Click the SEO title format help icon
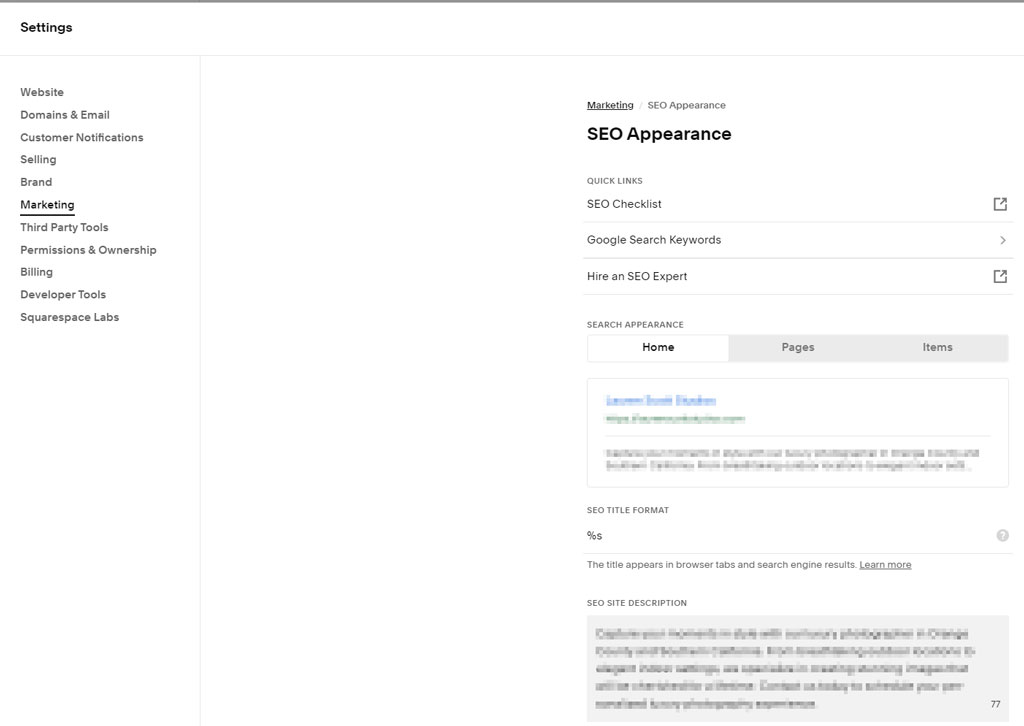This screenshot has height=726, width=1024. [1002, 535]
